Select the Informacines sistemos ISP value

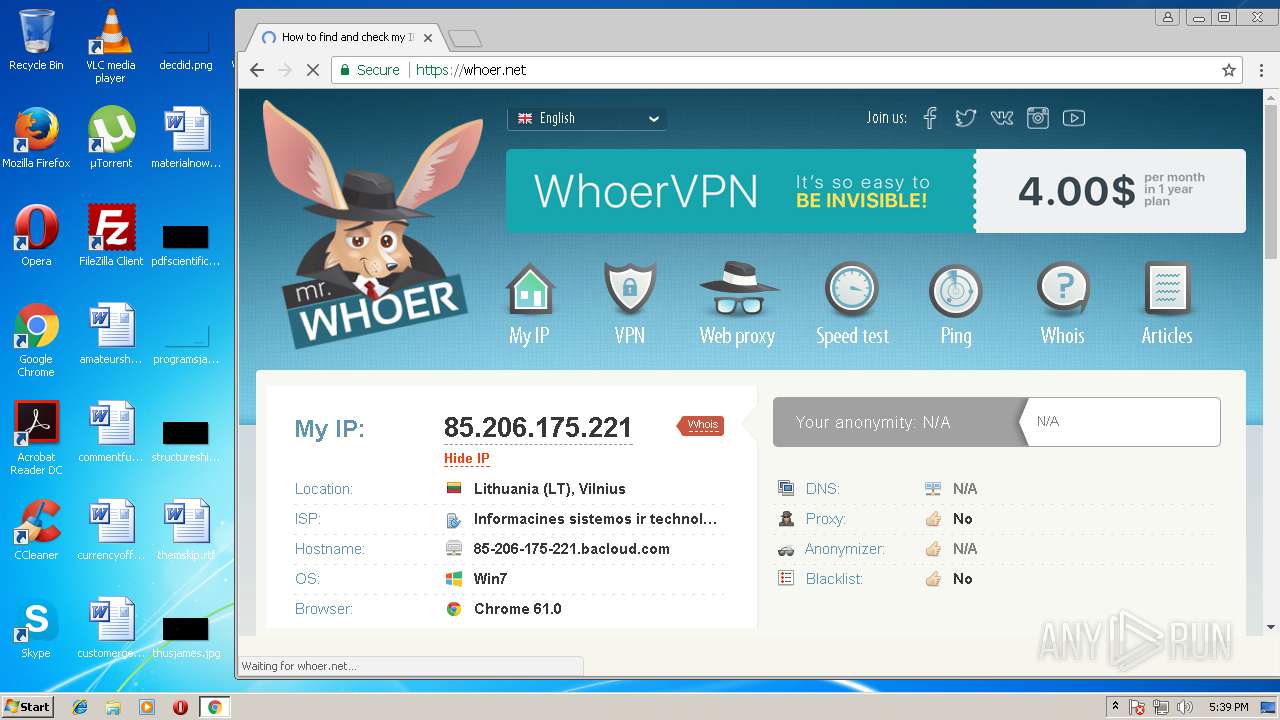(596, 519)
